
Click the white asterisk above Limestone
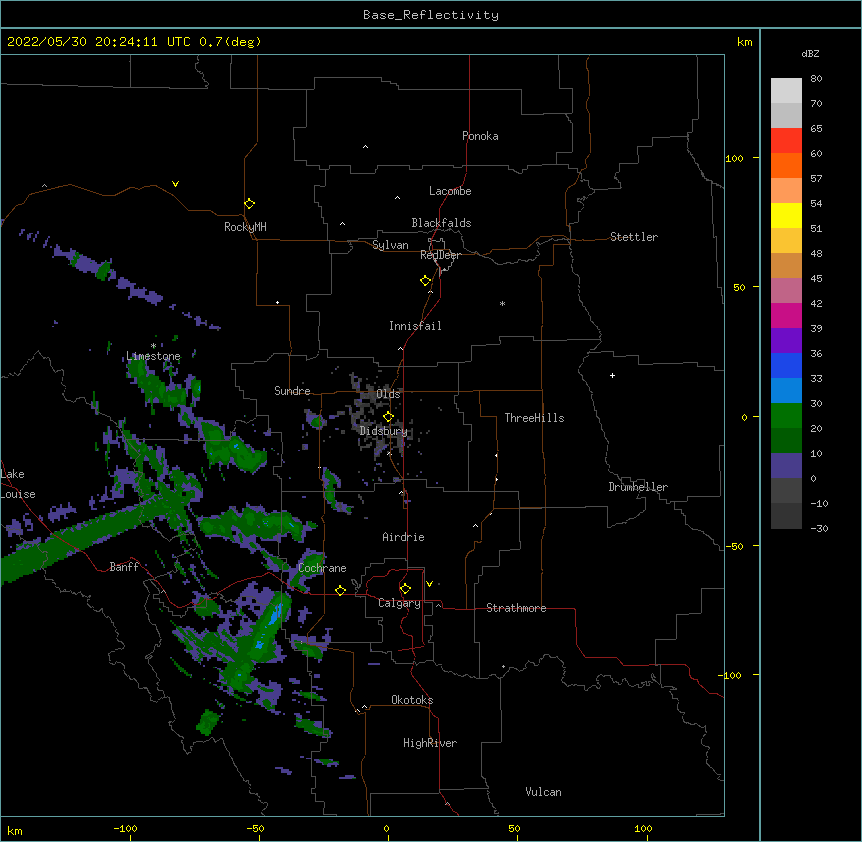[x=153, y=346]
